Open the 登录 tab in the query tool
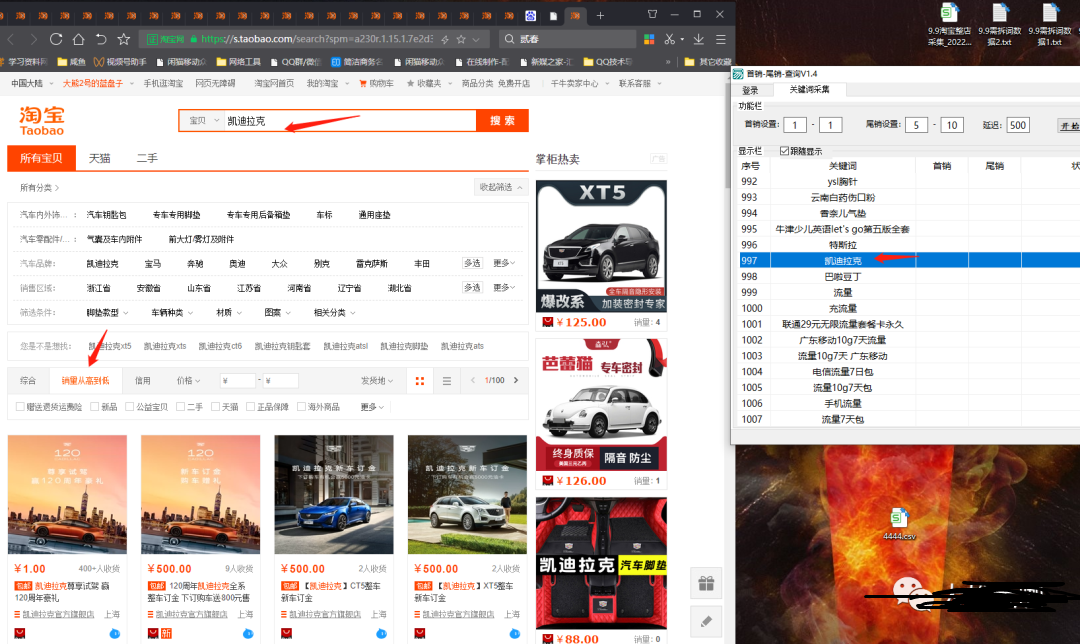 pos(750,90)
